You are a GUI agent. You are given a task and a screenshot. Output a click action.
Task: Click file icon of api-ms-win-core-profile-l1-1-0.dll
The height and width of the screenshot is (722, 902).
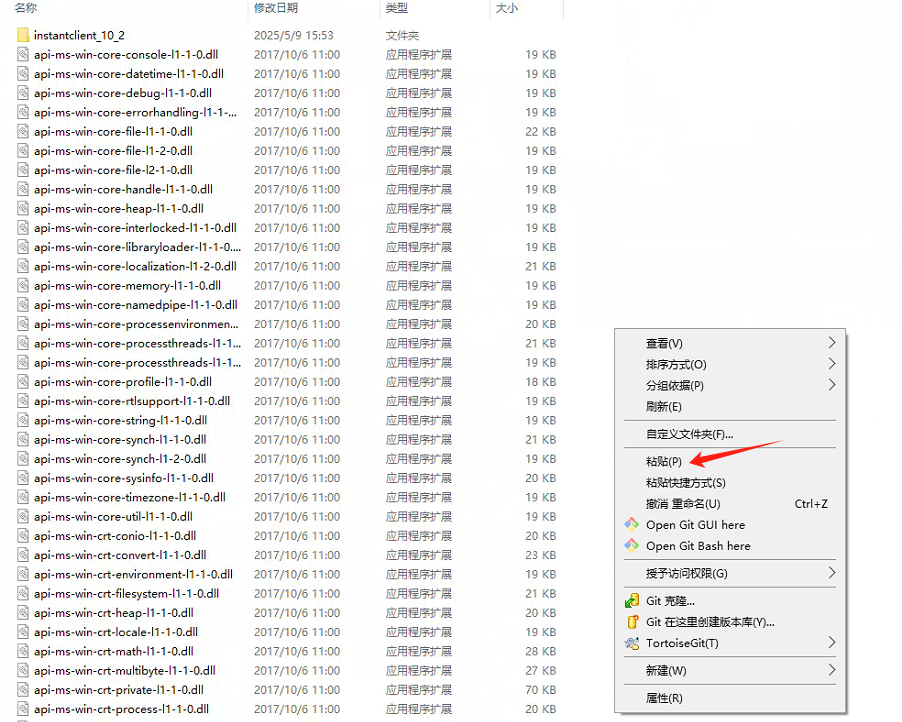tap(23, 382)
